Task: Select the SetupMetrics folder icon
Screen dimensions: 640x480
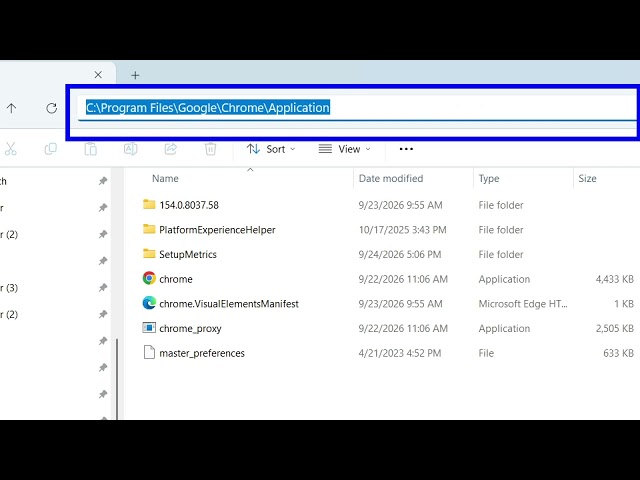Action: point(149,253)
